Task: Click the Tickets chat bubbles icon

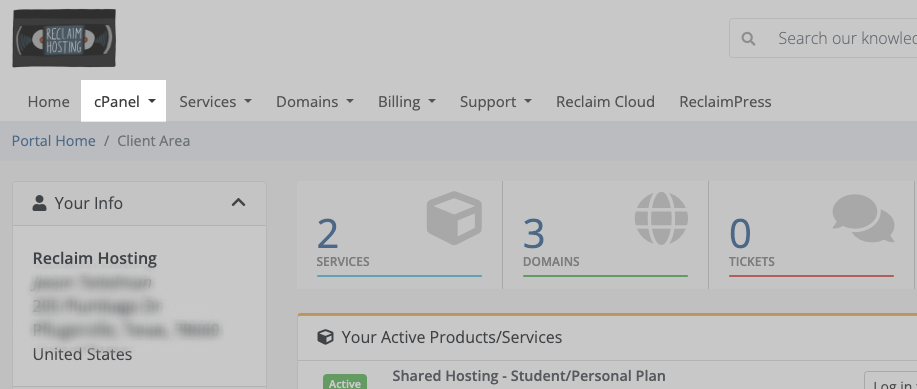Action: tap(863, 218)
